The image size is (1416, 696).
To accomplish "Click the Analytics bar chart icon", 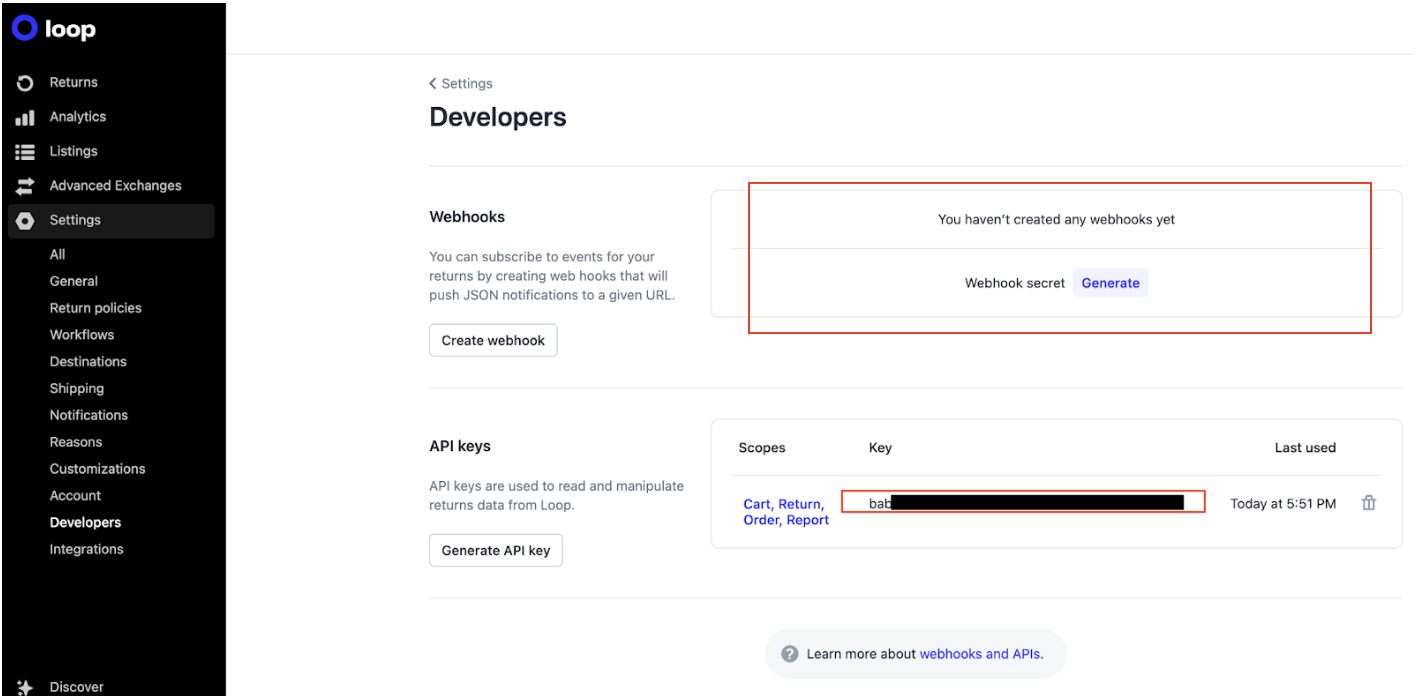I will tap(25, 118).
